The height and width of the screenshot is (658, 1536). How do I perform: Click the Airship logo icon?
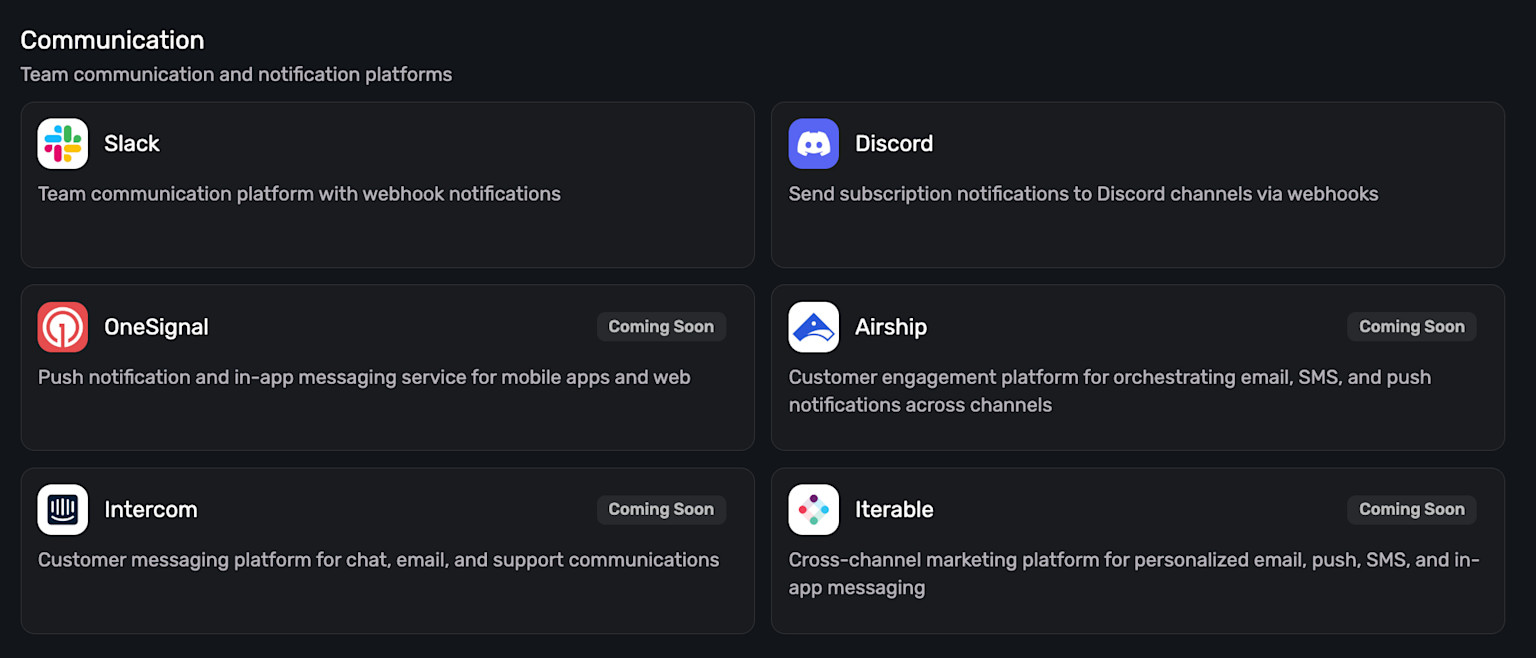[x=814, y=327]
